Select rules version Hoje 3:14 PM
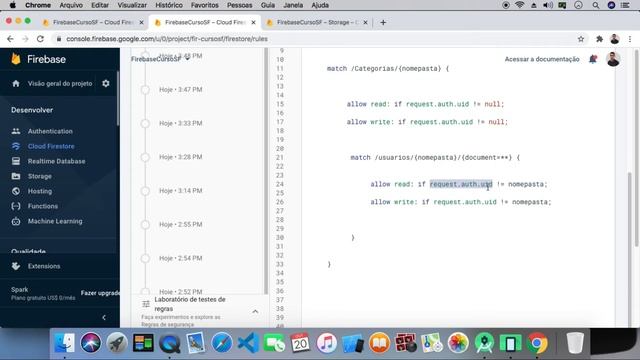 (180, 191)
